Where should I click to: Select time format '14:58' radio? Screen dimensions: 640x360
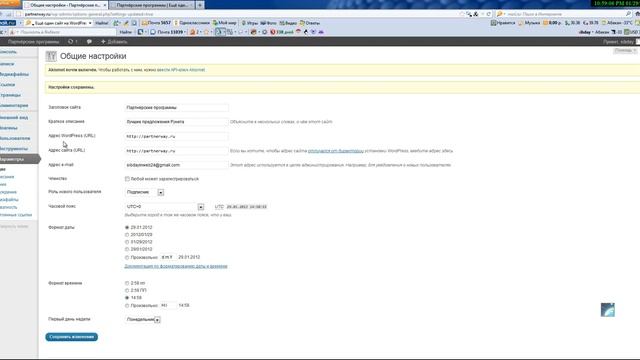click(x=127, y=298)
